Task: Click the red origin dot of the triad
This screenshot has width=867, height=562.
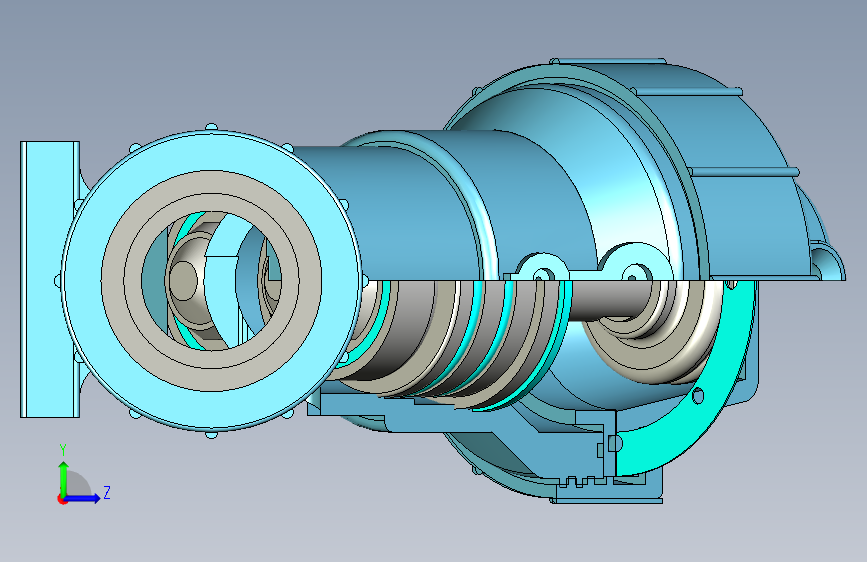Action: click(x=62, y=499)
